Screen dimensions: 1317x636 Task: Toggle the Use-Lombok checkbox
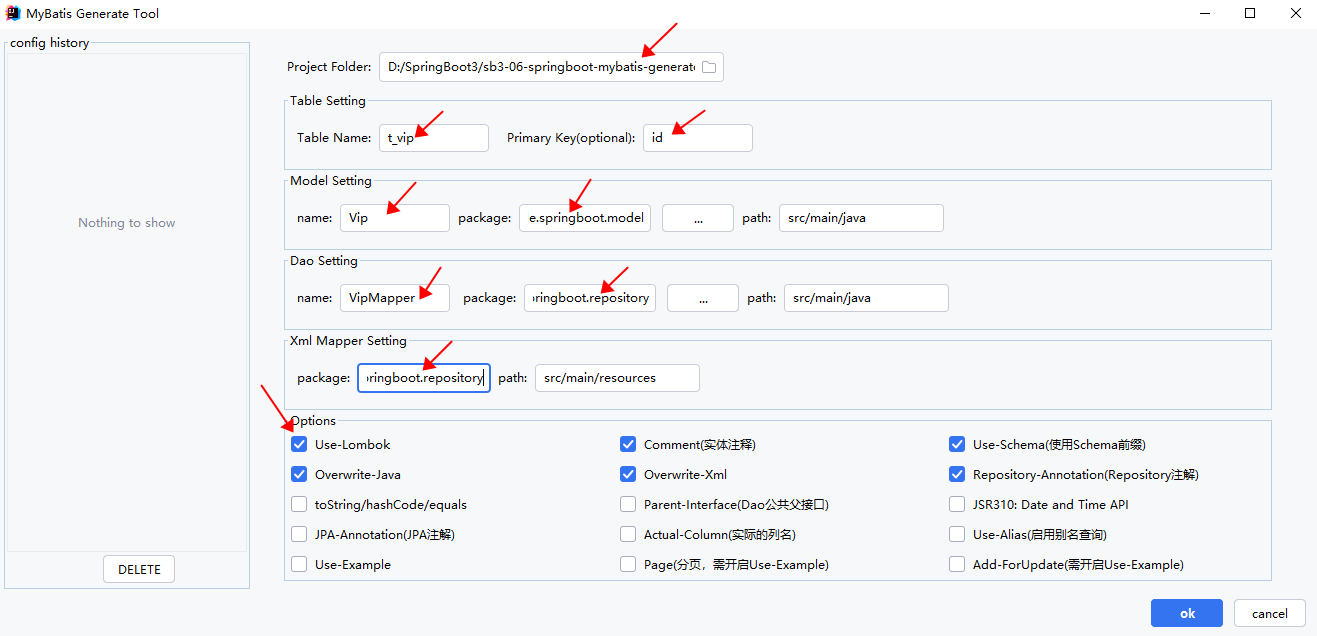299,444
